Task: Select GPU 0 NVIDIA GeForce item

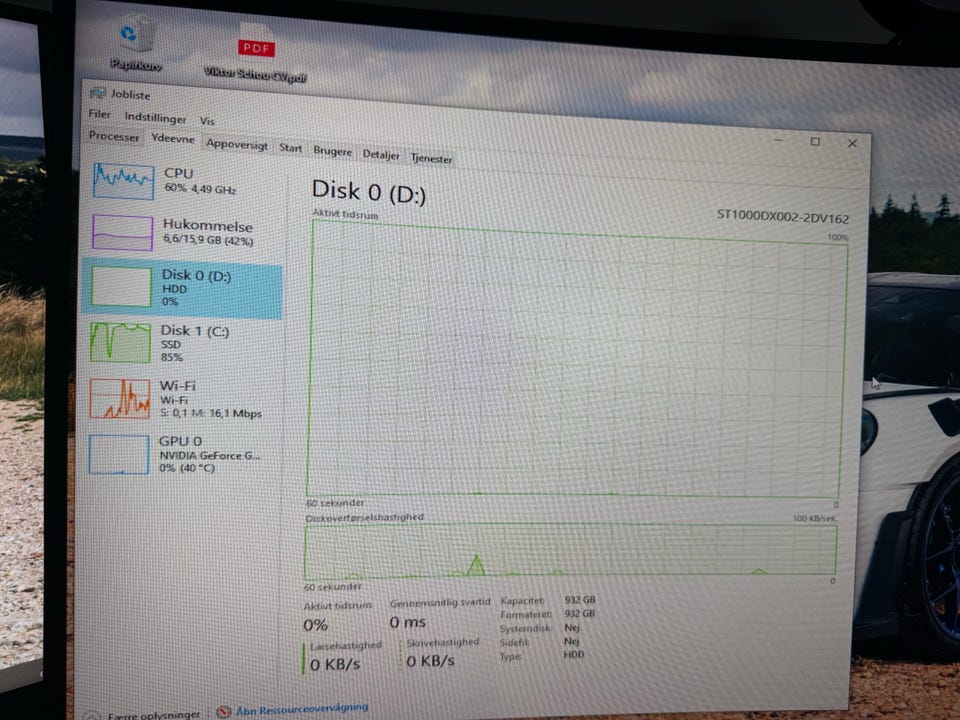Action: [179, 454]
